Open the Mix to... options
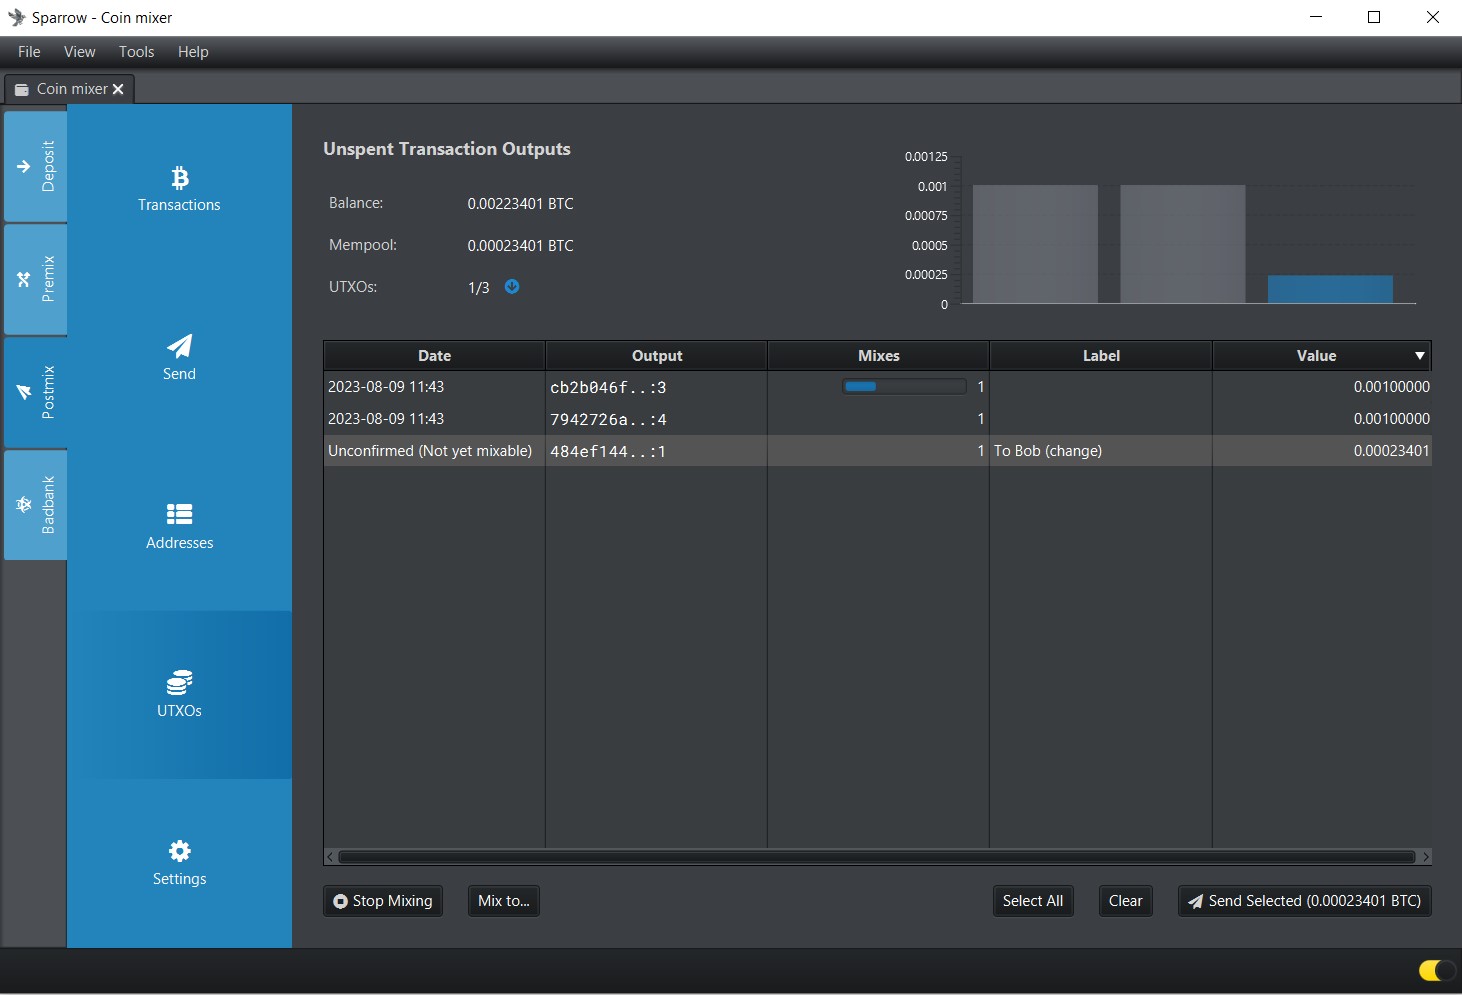 (503, 901)
